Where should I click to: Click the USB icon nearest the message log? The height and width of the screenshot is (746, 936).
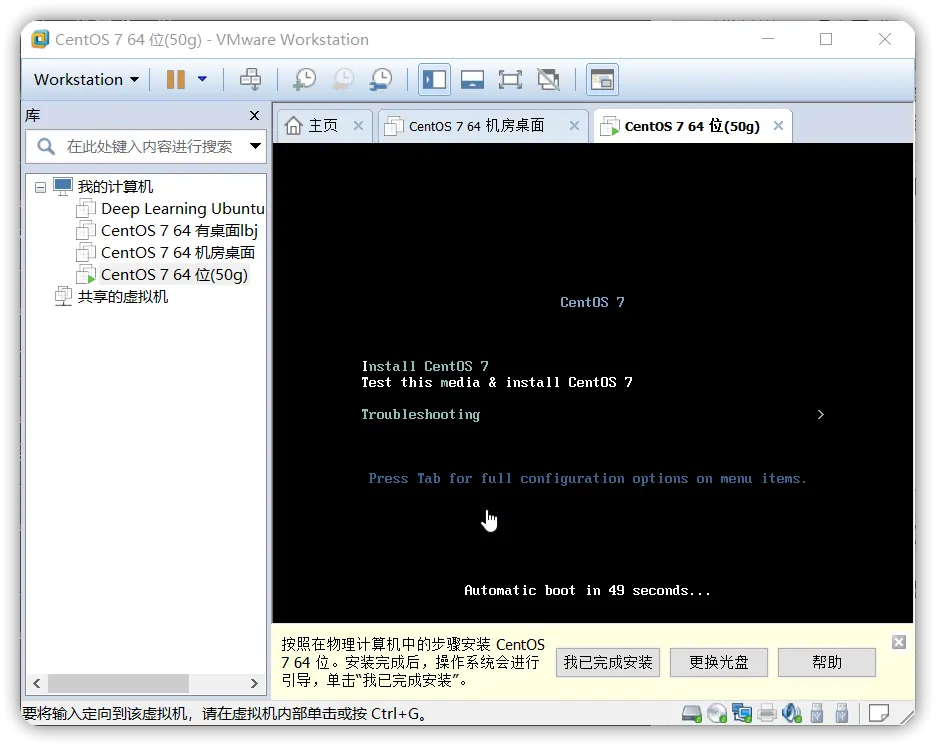coord(842,713)
